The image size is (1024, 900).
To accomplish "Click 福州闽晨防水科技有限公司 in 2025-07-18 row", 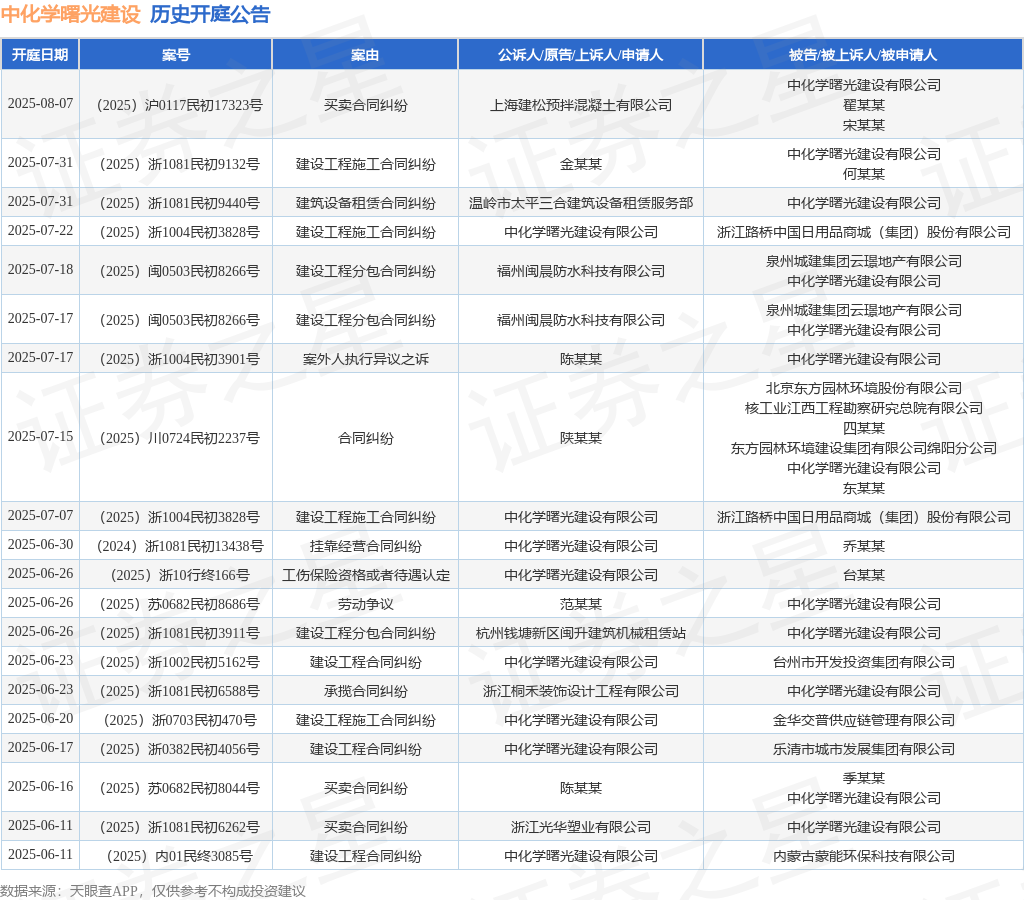I will (x=581, y=271).
